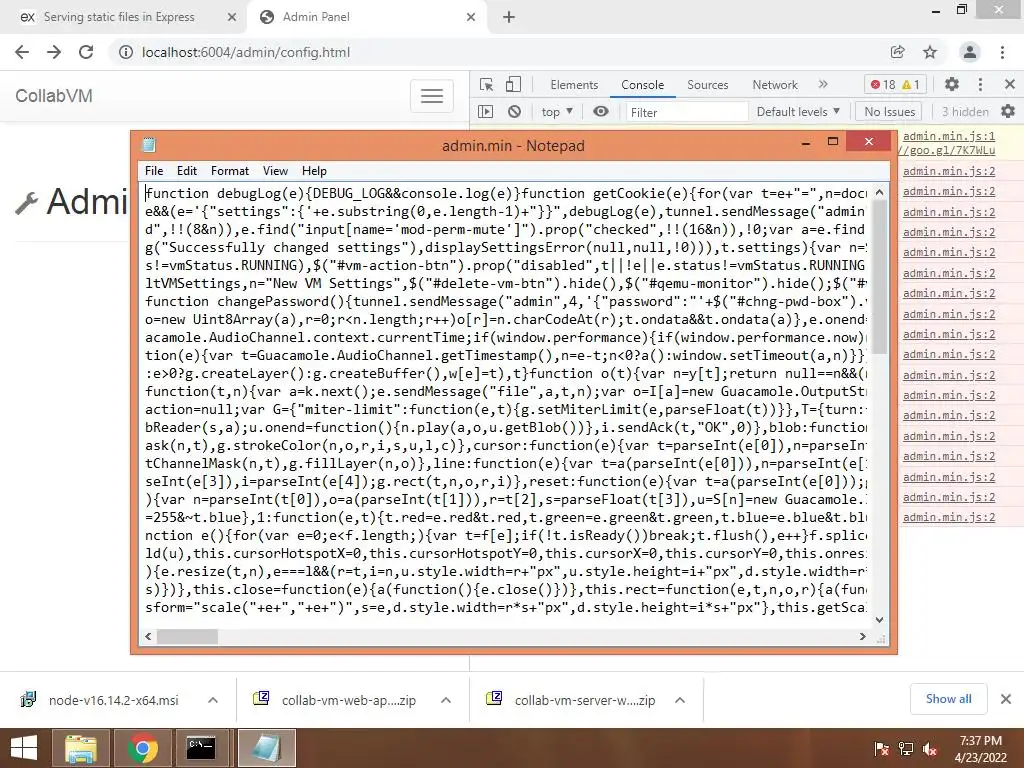Open the Windows Start button
The width and height of the screenshot is (1024, 768).
point(24,748)
